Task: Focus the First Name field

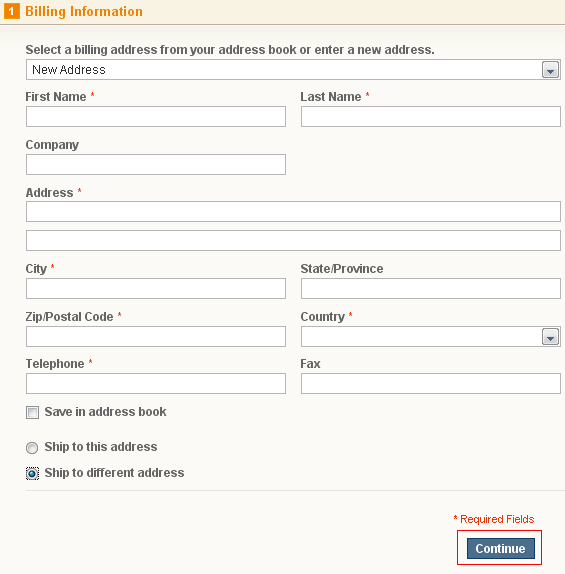Action: 156,116
